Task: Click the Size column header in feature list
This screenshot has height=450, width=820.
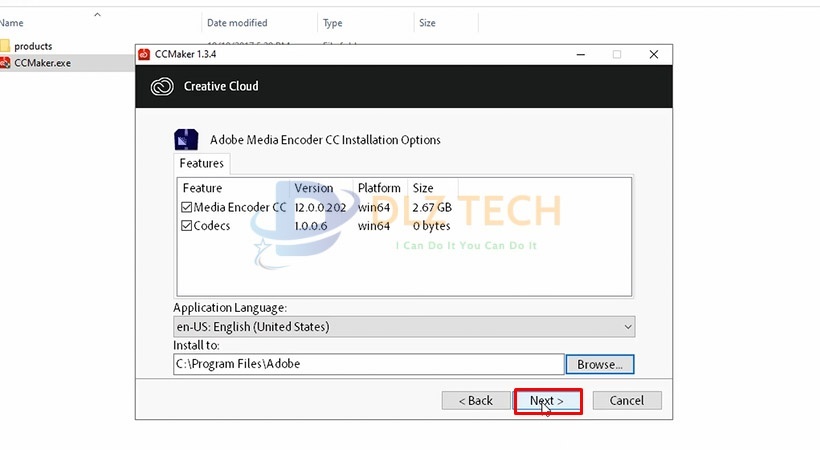Action: click(x=423, y=188)
